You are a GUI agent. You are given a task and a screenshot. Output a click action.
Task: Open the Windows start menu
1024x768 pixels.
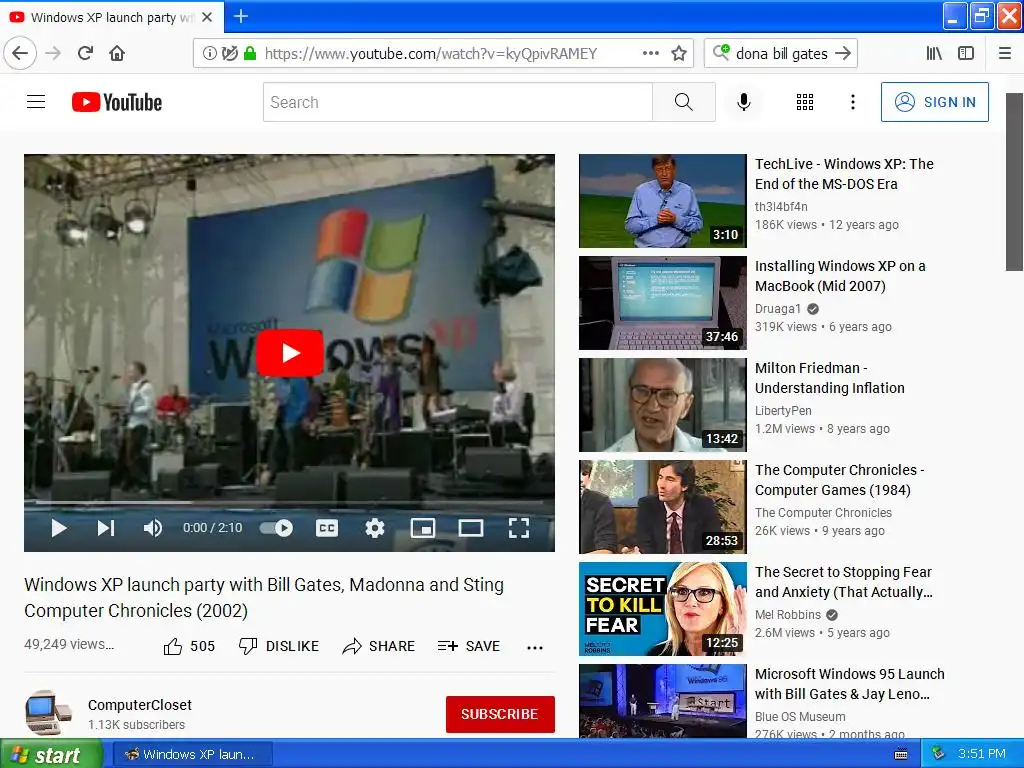(51, 754)
